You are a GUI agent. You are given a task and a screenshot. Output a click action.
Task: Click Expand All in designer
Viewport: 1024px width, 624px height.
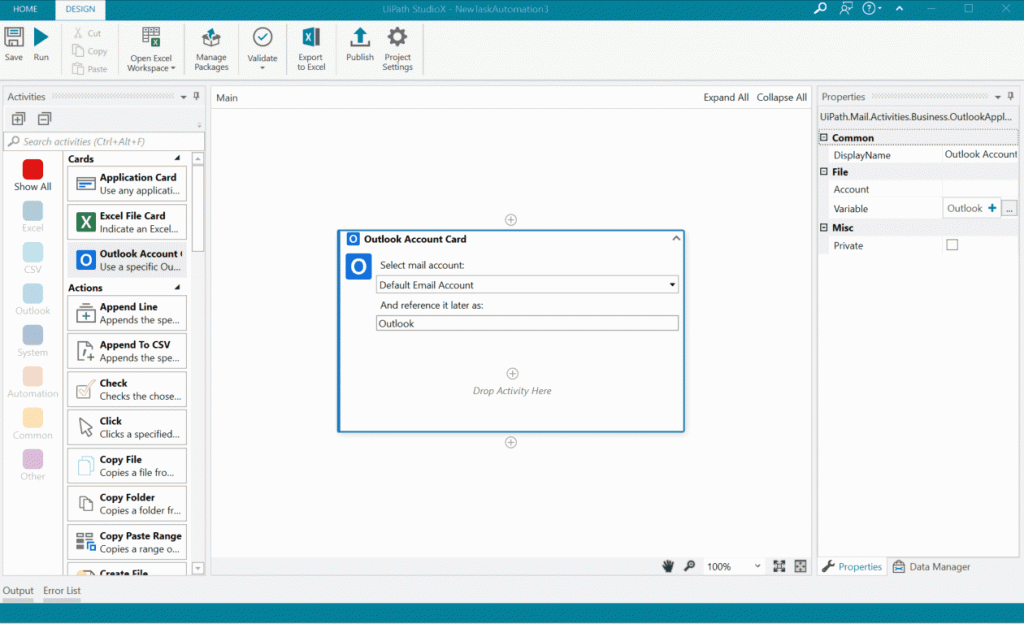[726, 97]
